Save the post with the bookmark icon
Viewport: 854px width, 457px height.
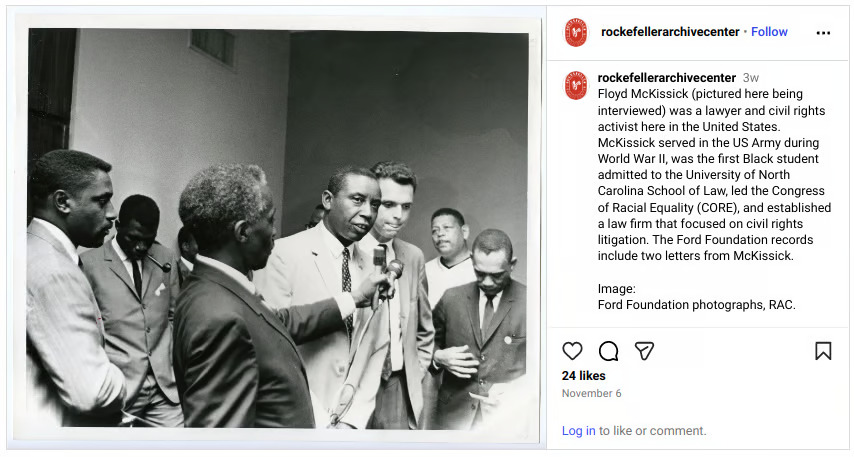click(823, 351)
